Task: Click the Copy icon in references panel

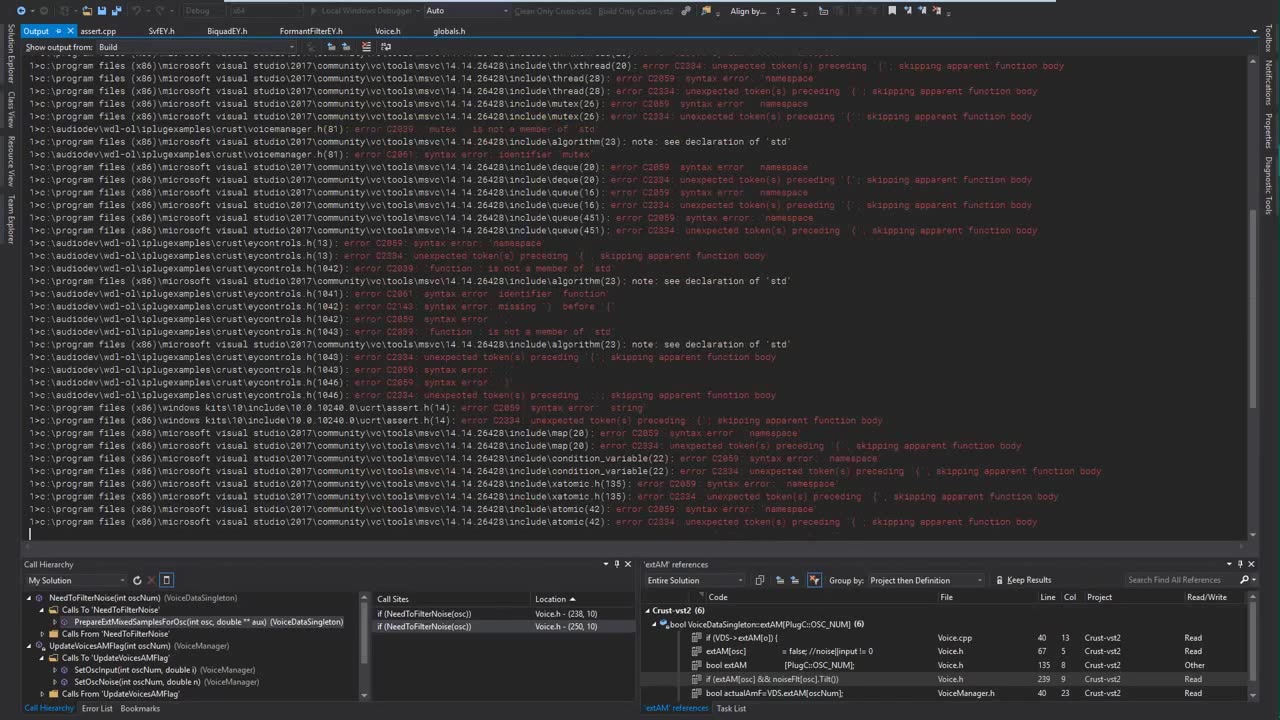Action: click(760, 580)
